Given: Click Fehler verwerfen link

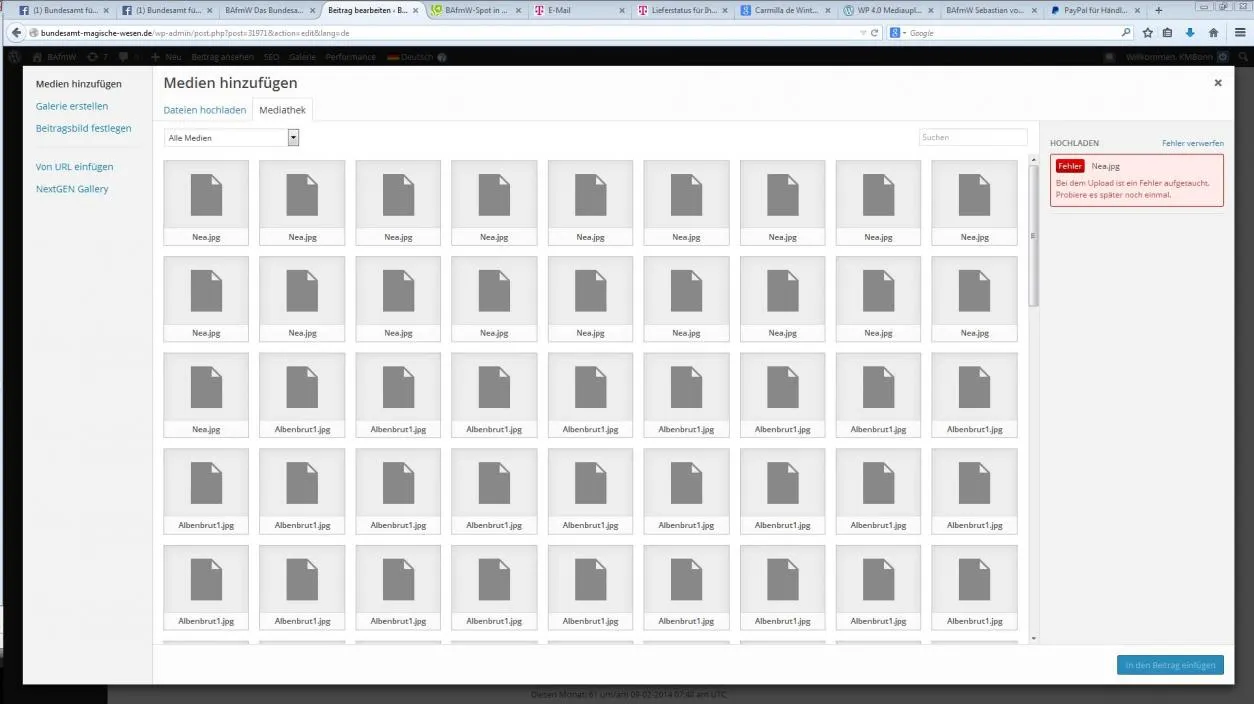Looking at the screenshot, I should [x=1192, y=144].
